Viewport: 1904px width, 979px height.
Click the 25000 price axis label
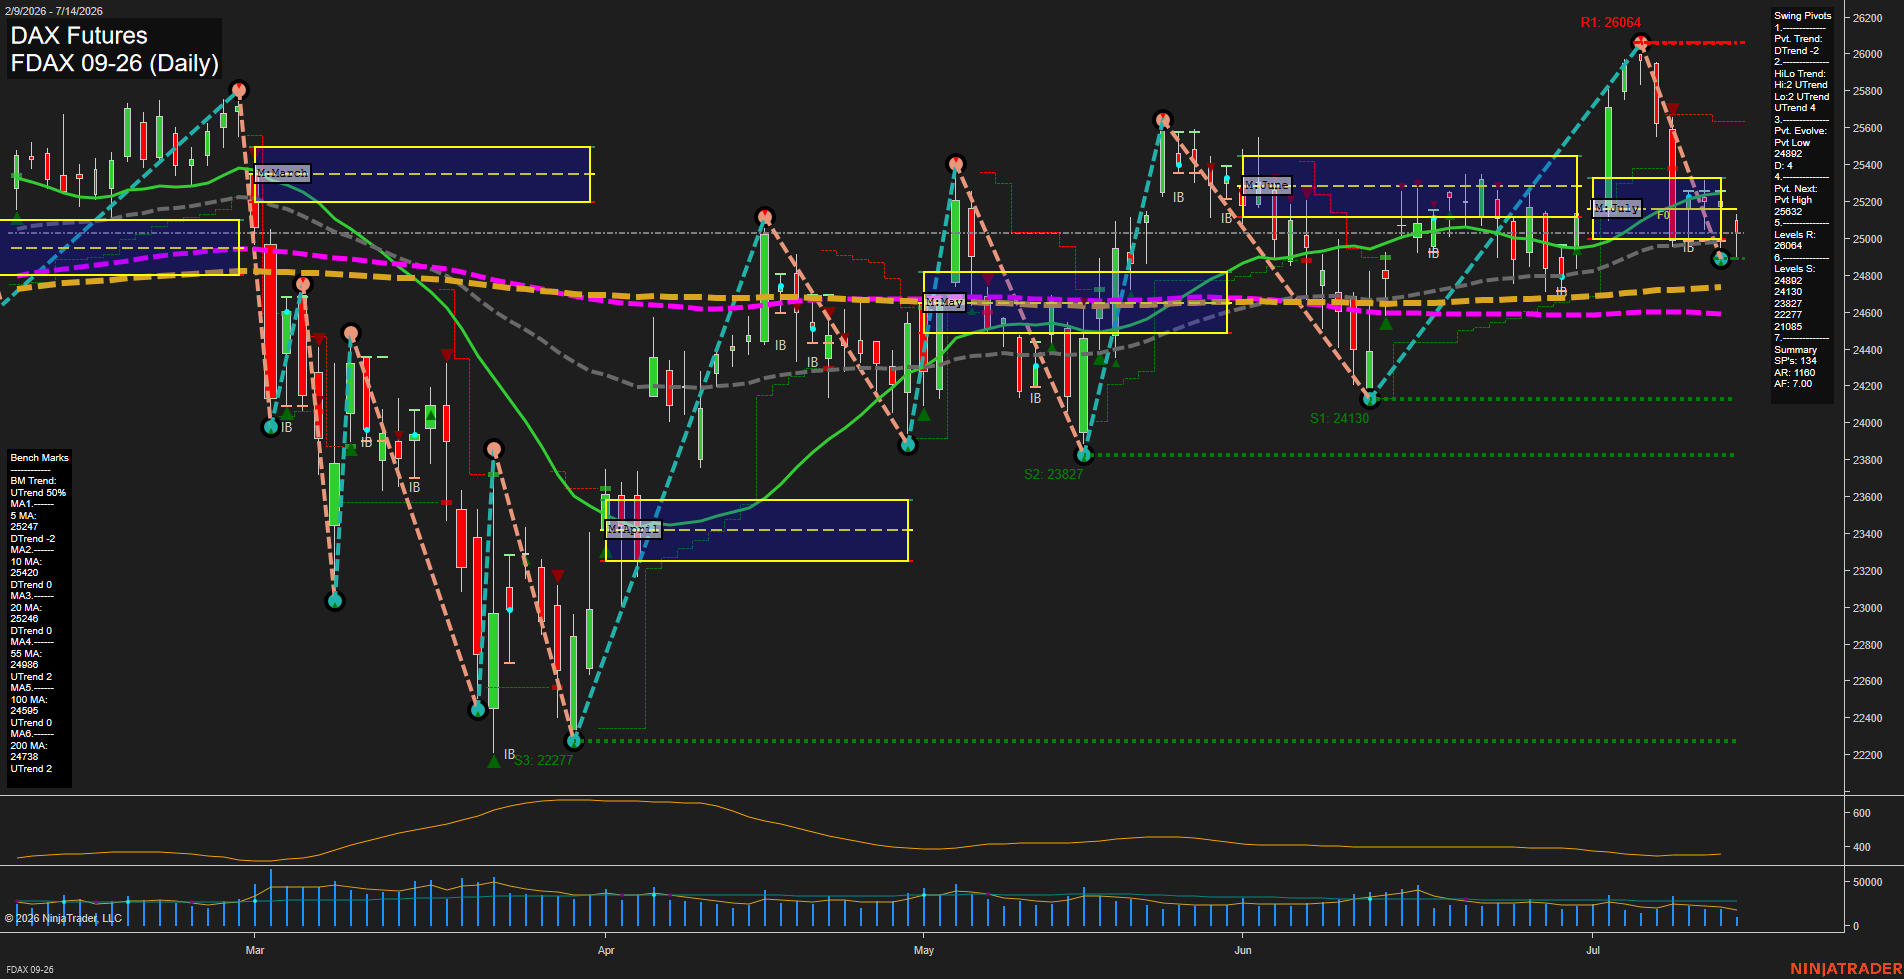(1867, 239)
